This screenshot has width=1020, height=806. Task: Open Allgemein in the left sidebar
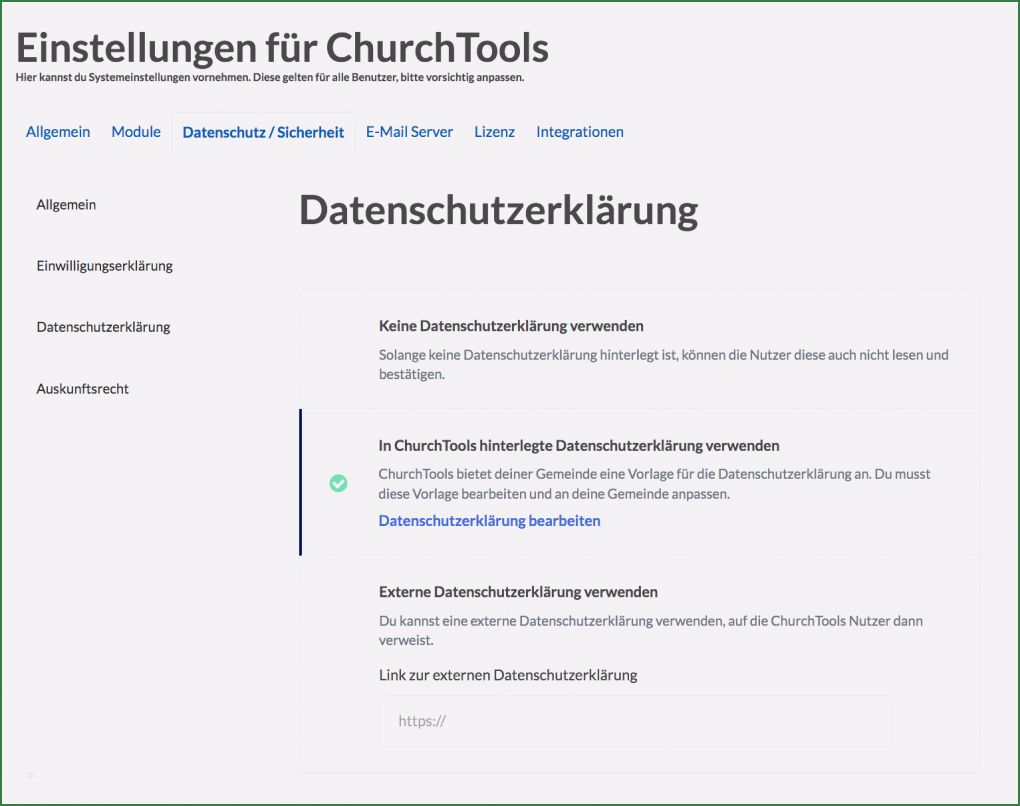(x=66, y=204)
